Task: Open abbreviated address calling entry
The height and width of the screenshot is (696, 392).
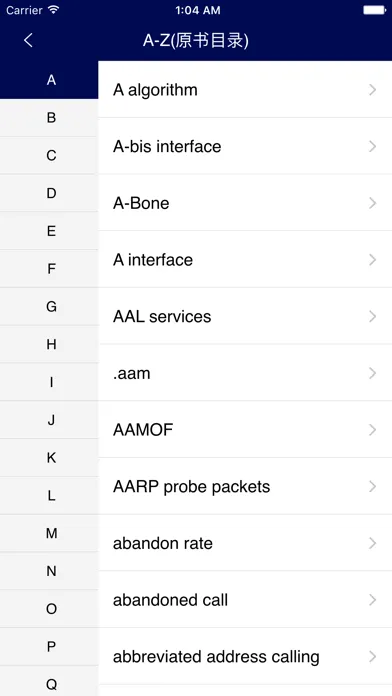Action: [245, 656]
